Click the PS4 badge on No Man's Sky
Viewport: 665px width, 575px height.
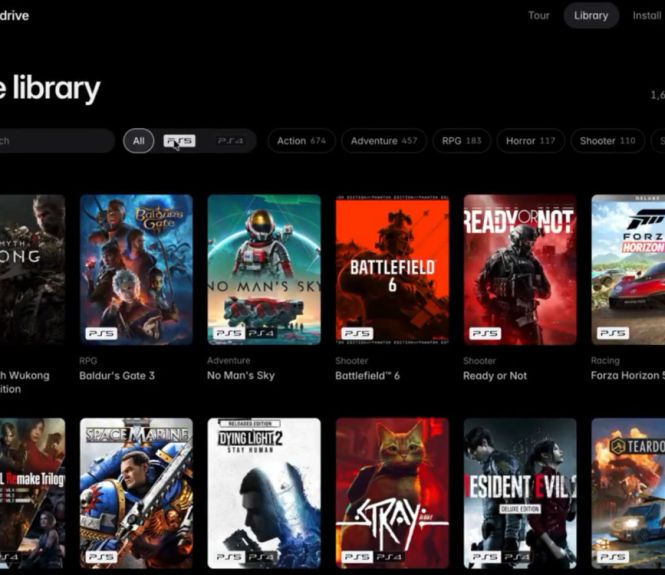261,333
